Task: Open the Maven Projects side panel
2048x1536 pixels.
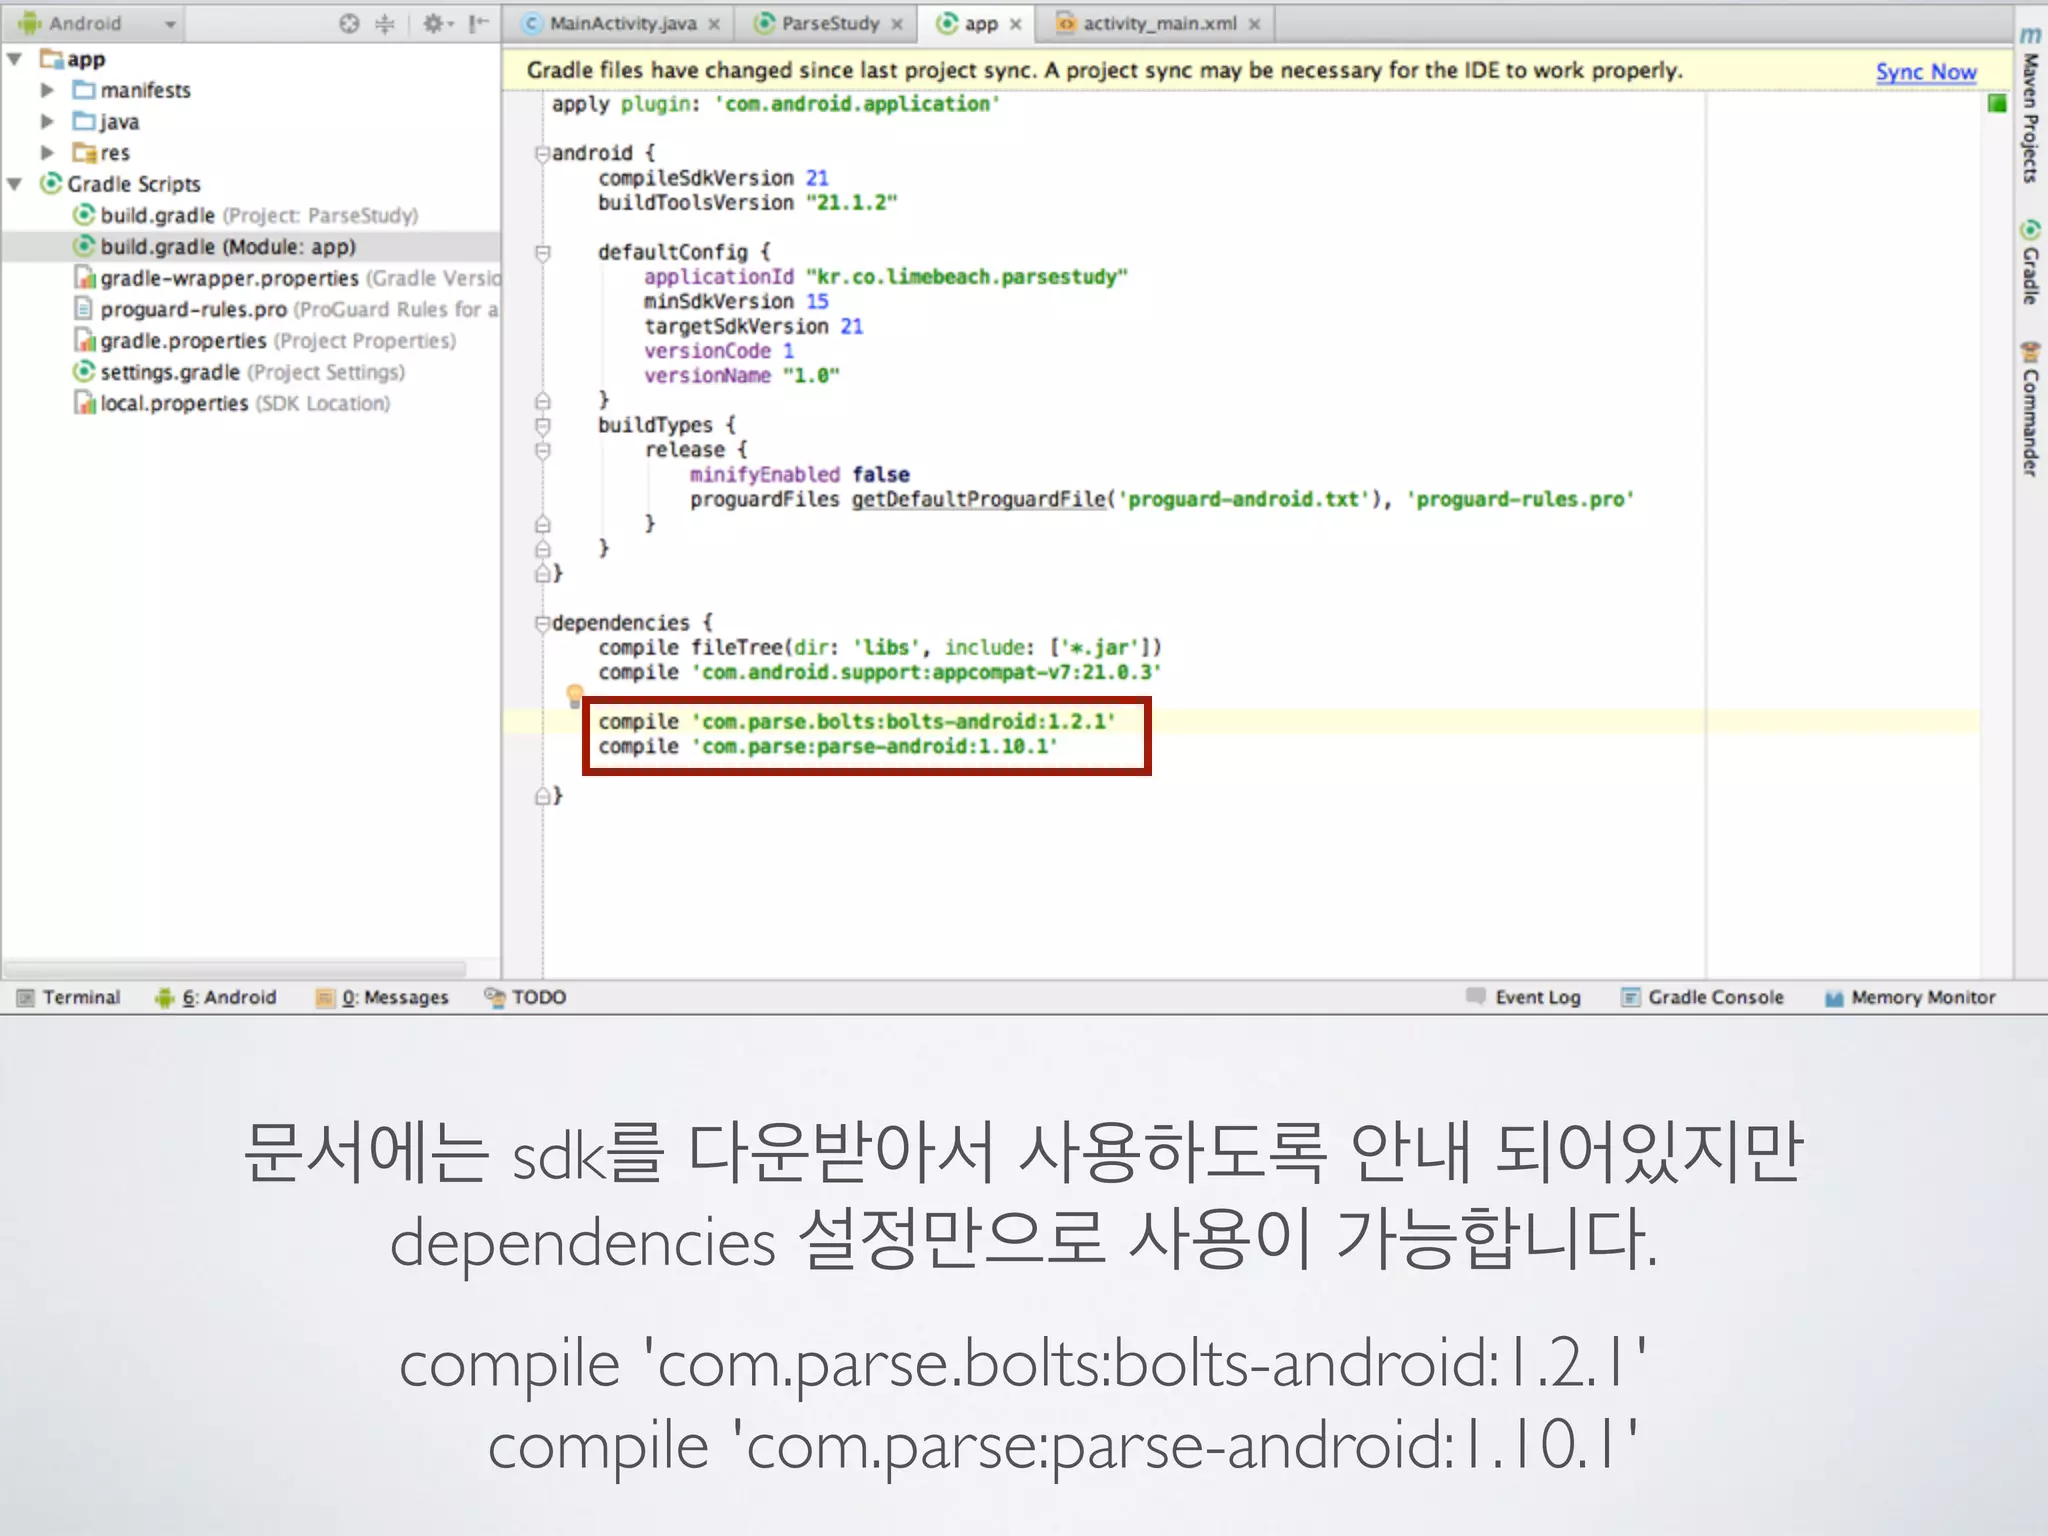Action: click(x=2030, y=105)
